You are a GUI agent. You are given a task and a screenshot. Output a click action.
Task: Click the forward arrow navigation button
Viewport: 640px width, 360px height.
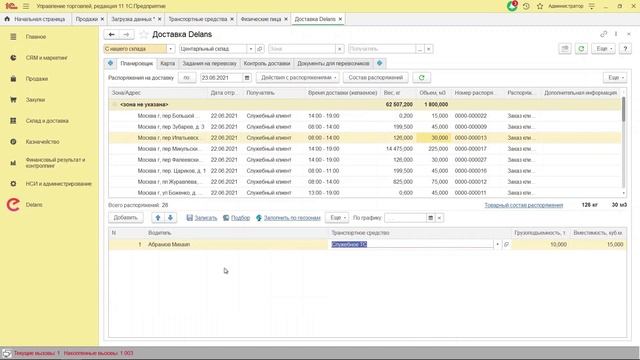pos(127,35)
